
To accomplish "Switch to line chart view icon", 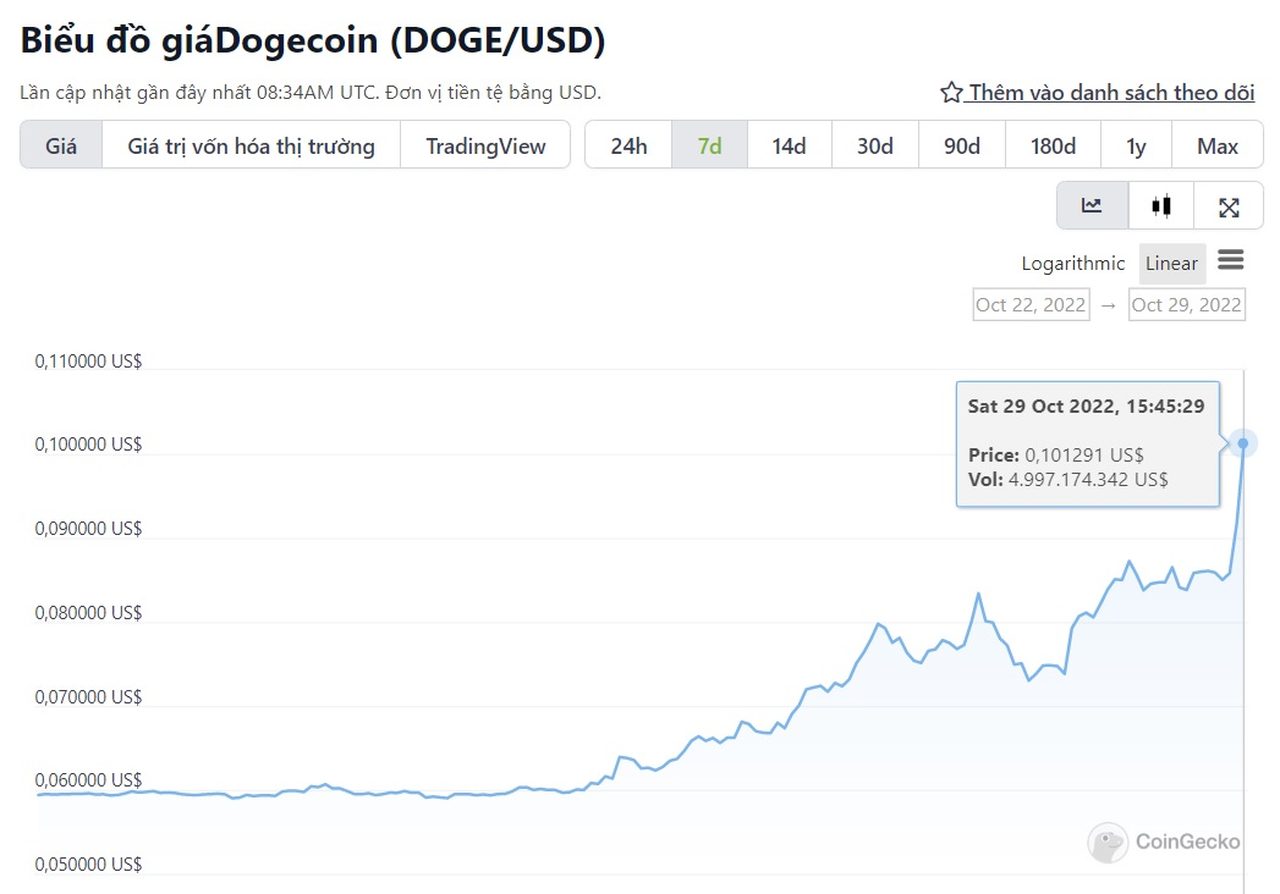I will (1092, 207).
